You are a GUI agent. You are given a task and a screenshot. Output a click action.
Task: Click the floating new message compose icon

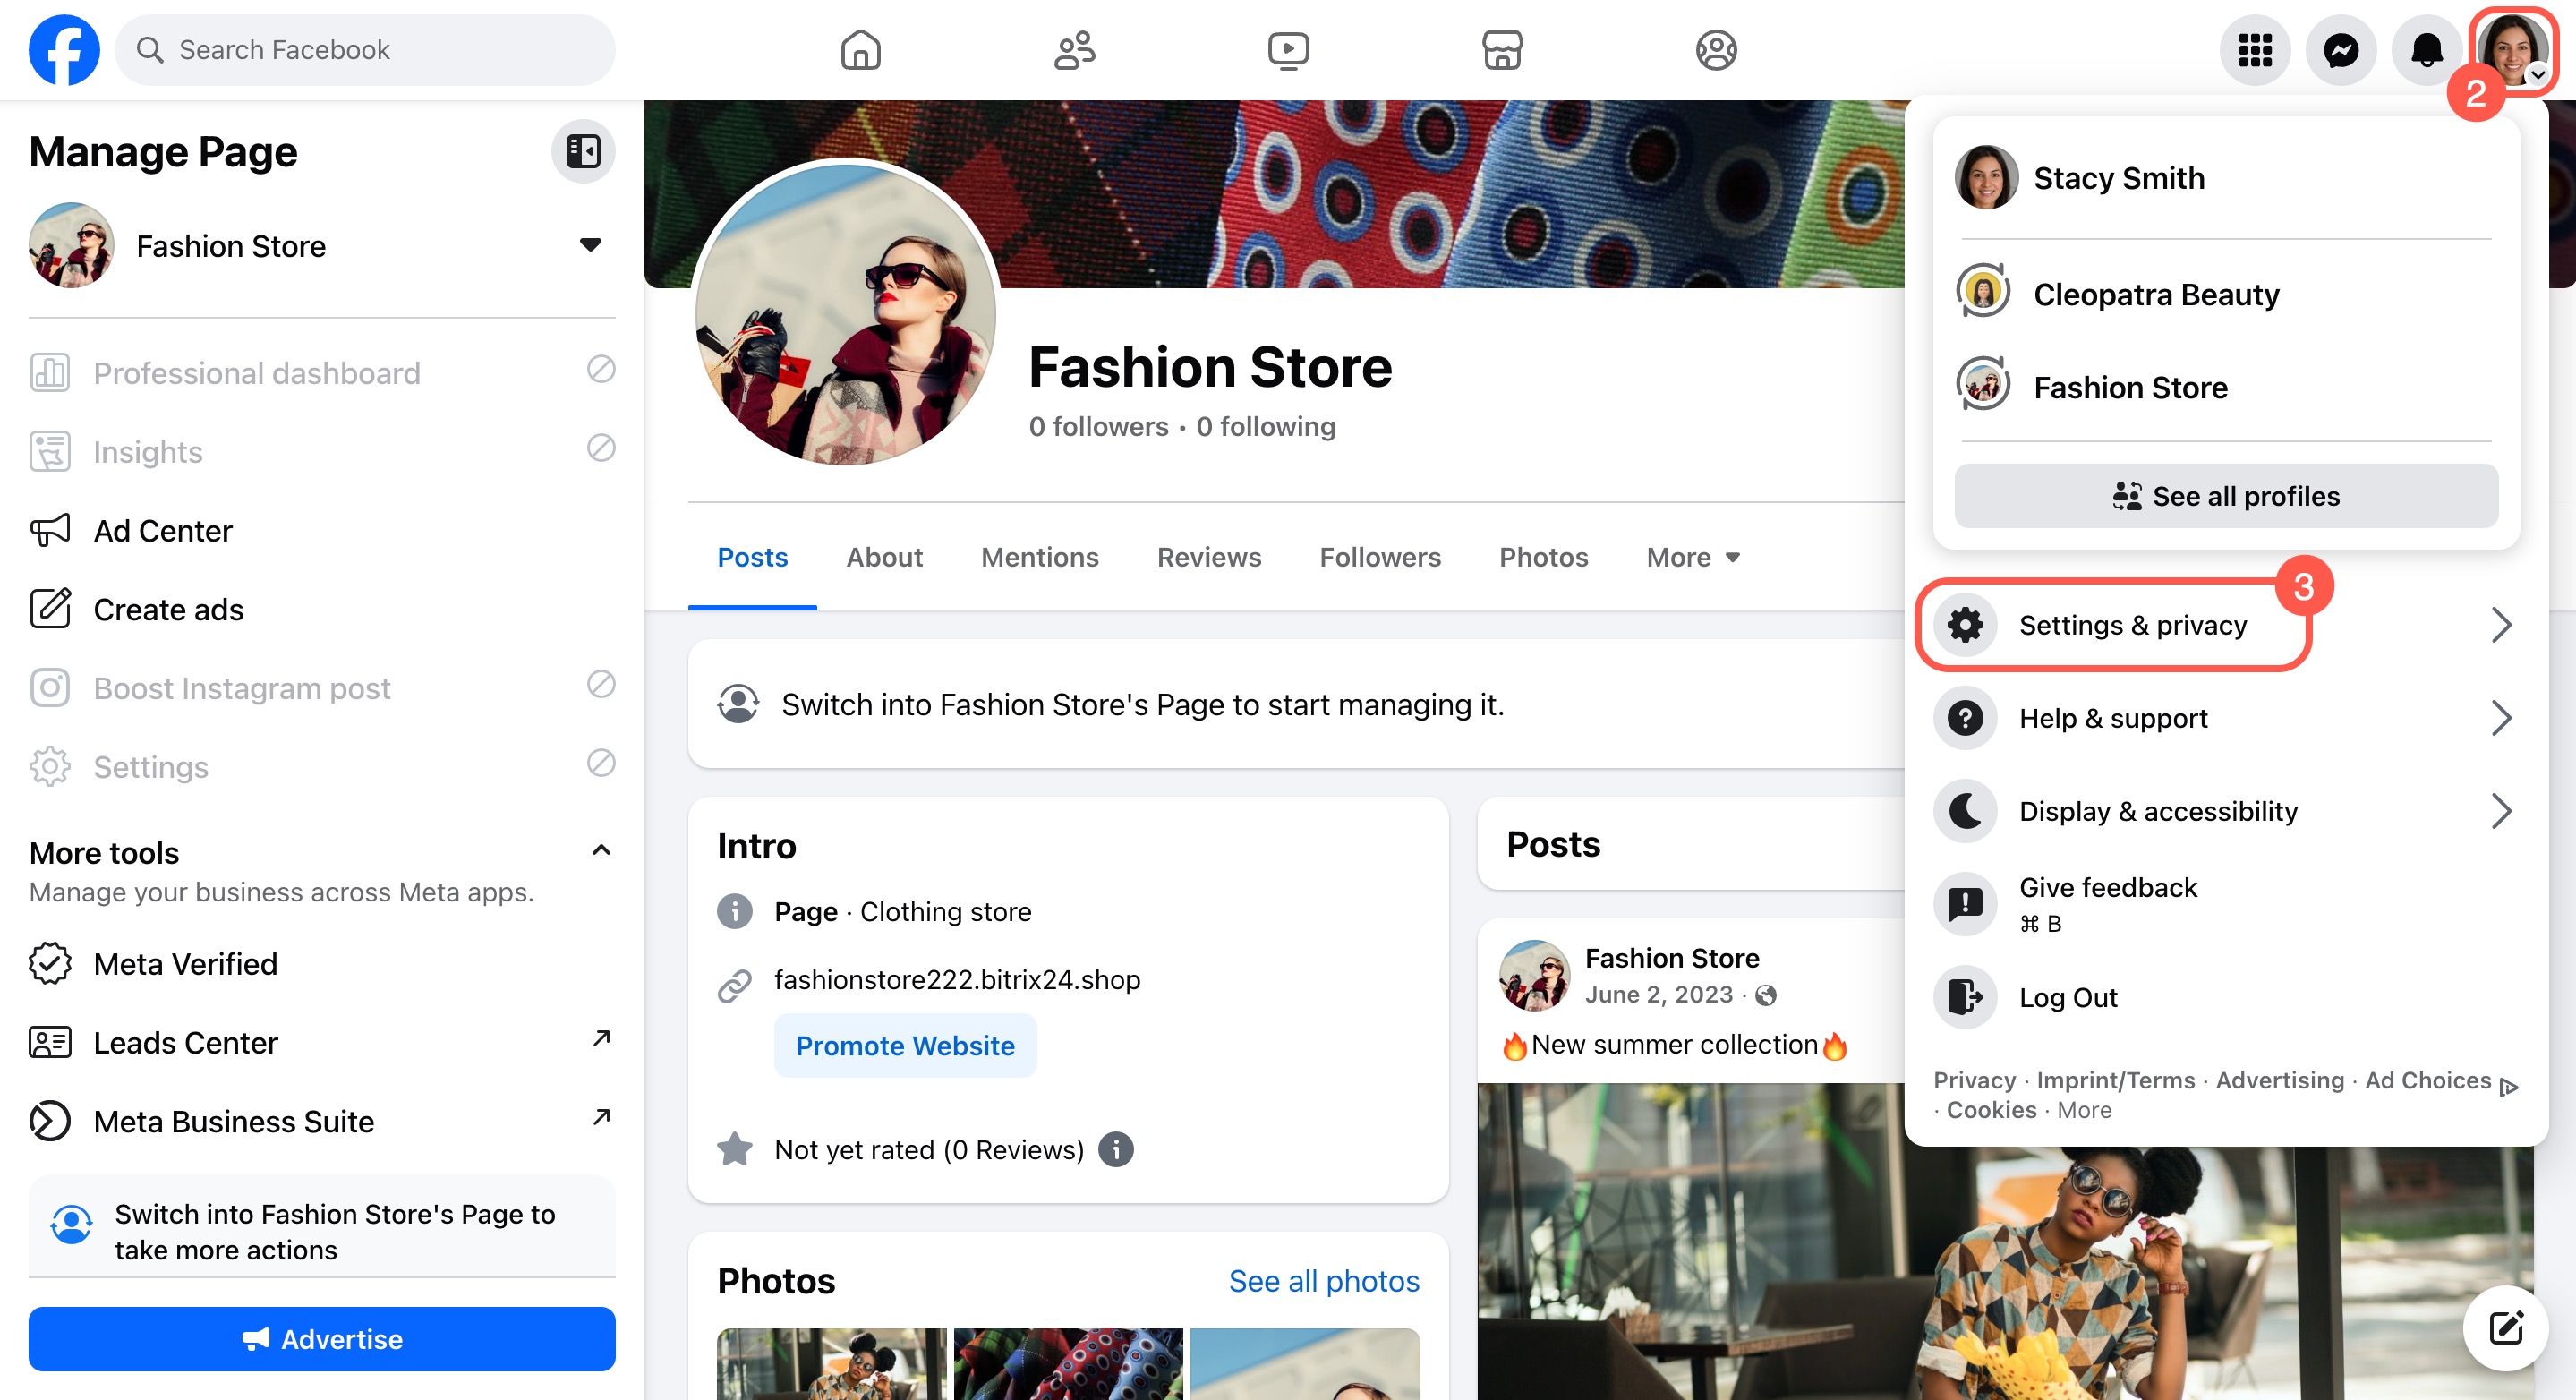click(x=2505, y=1328)
